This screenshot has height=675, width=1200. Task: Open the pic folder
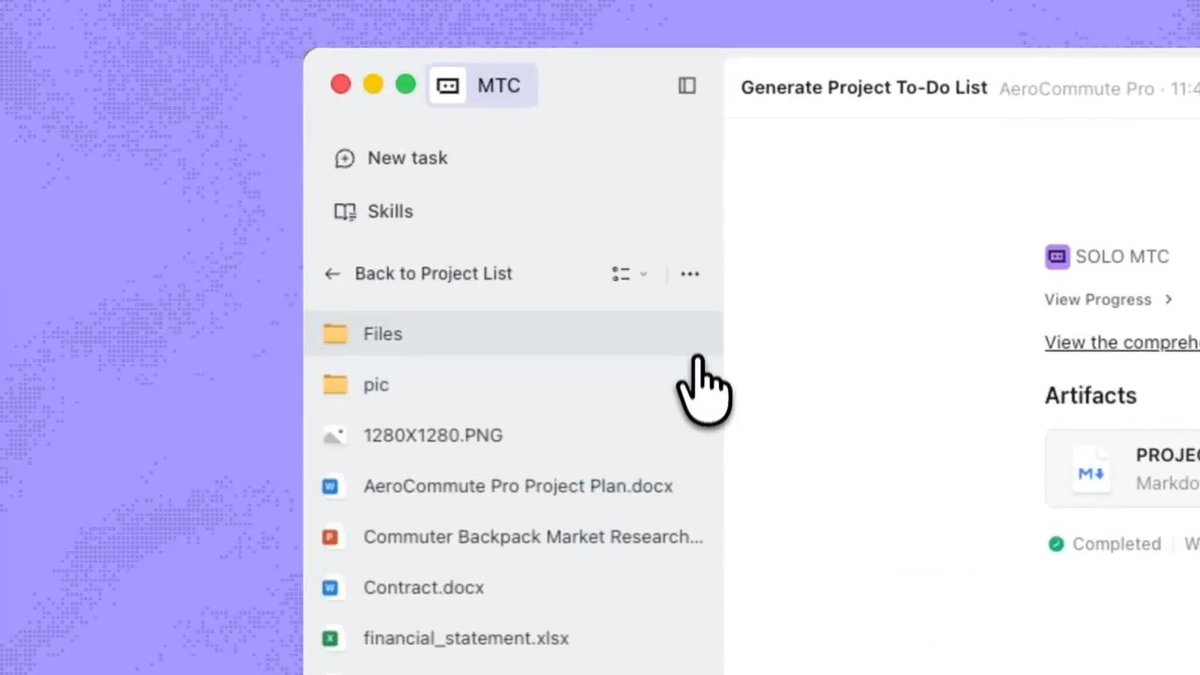[513, 385]
